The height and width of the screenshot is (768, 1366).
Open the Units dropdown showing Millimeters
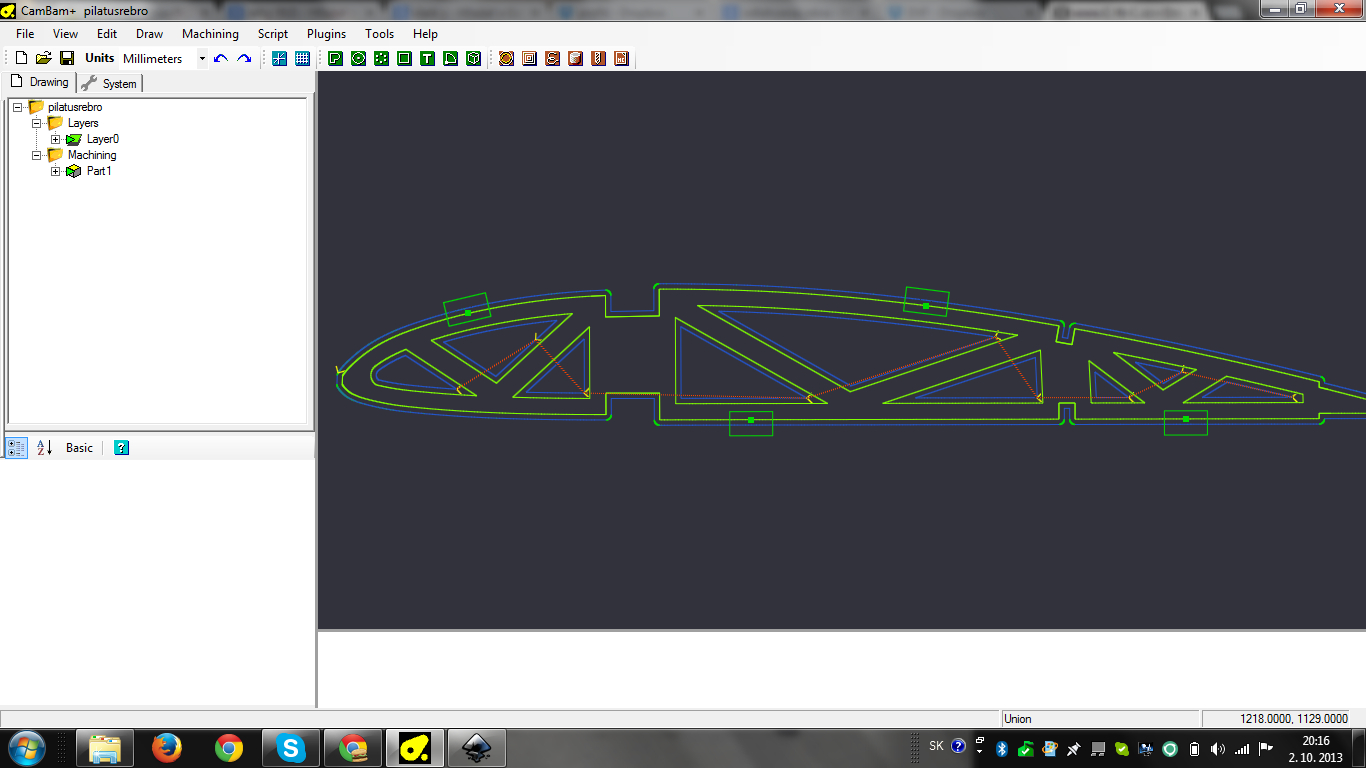click(164, 58)
